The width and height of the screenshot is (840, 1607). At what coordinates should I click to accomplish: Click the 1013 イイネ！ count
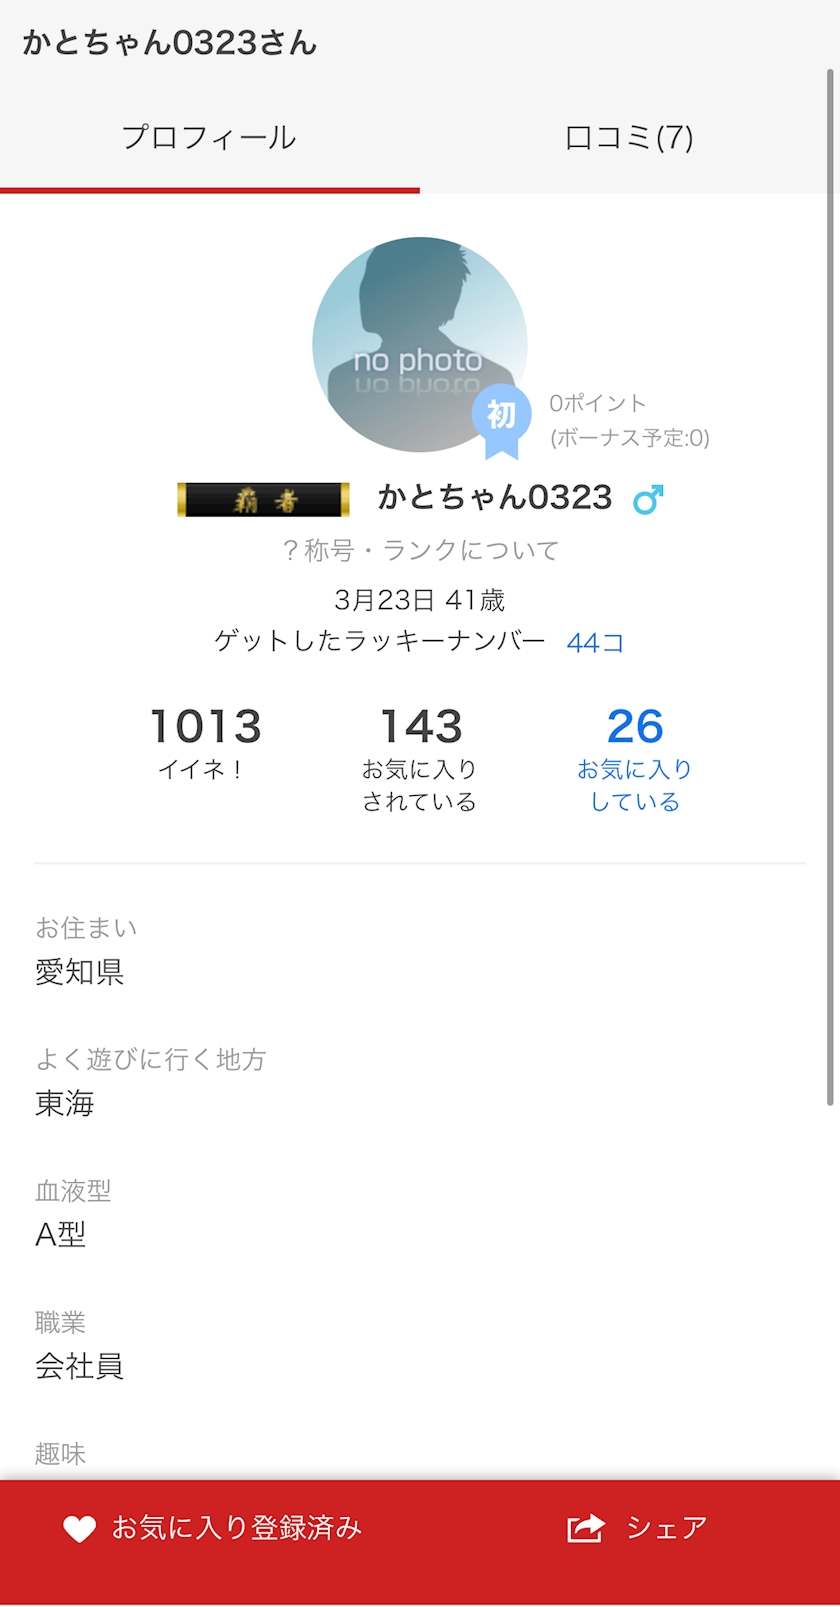point(205,741)
